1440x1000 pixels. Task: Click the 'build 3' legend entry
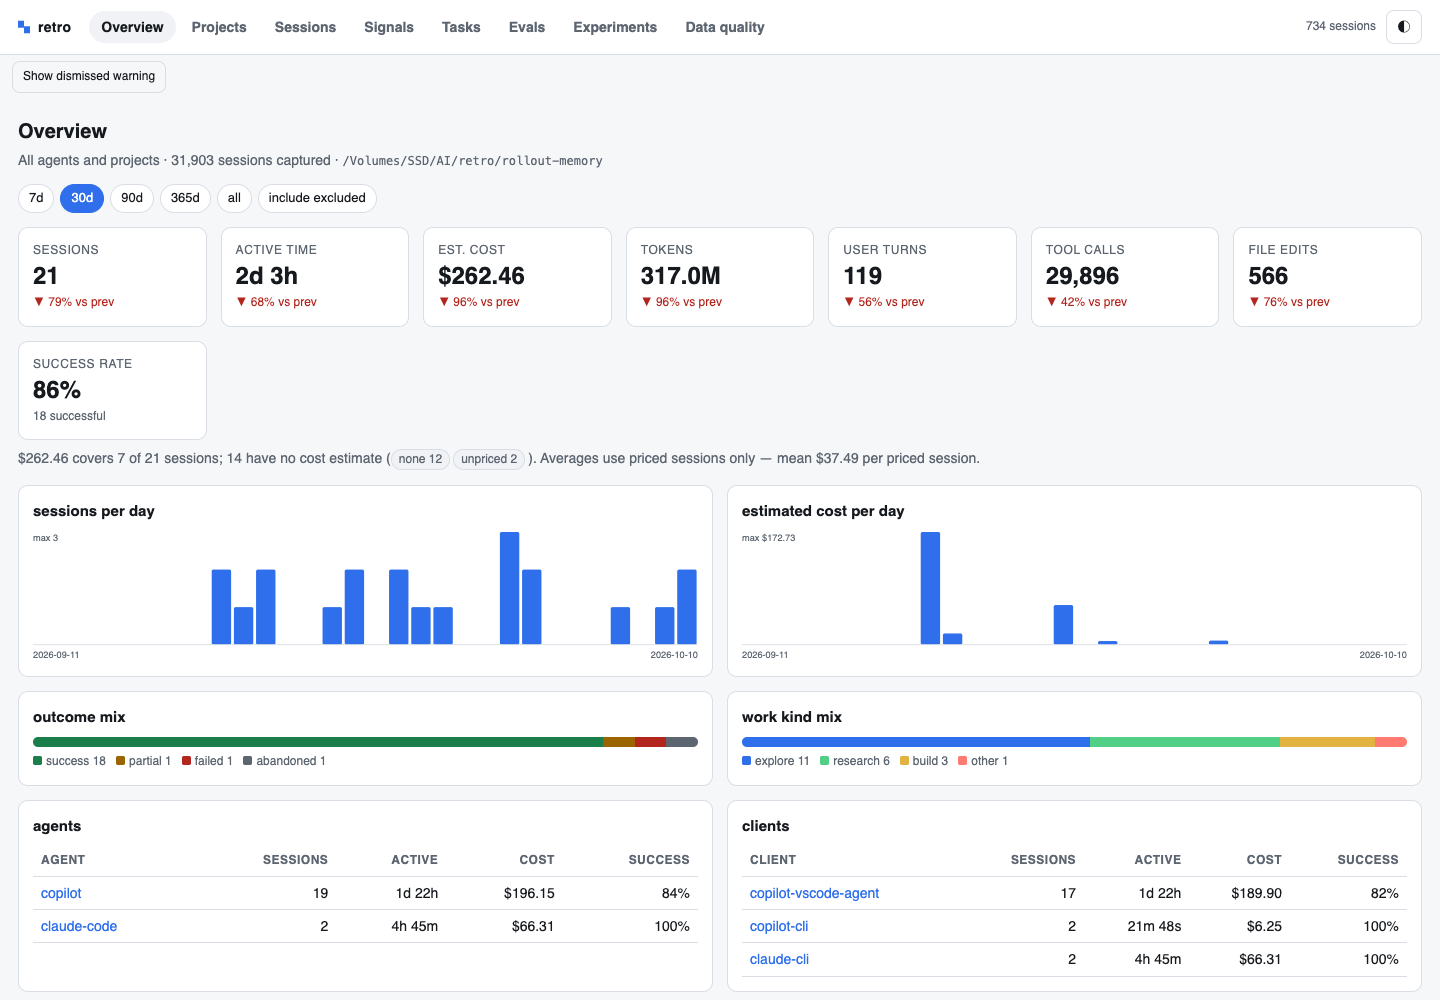923,761
